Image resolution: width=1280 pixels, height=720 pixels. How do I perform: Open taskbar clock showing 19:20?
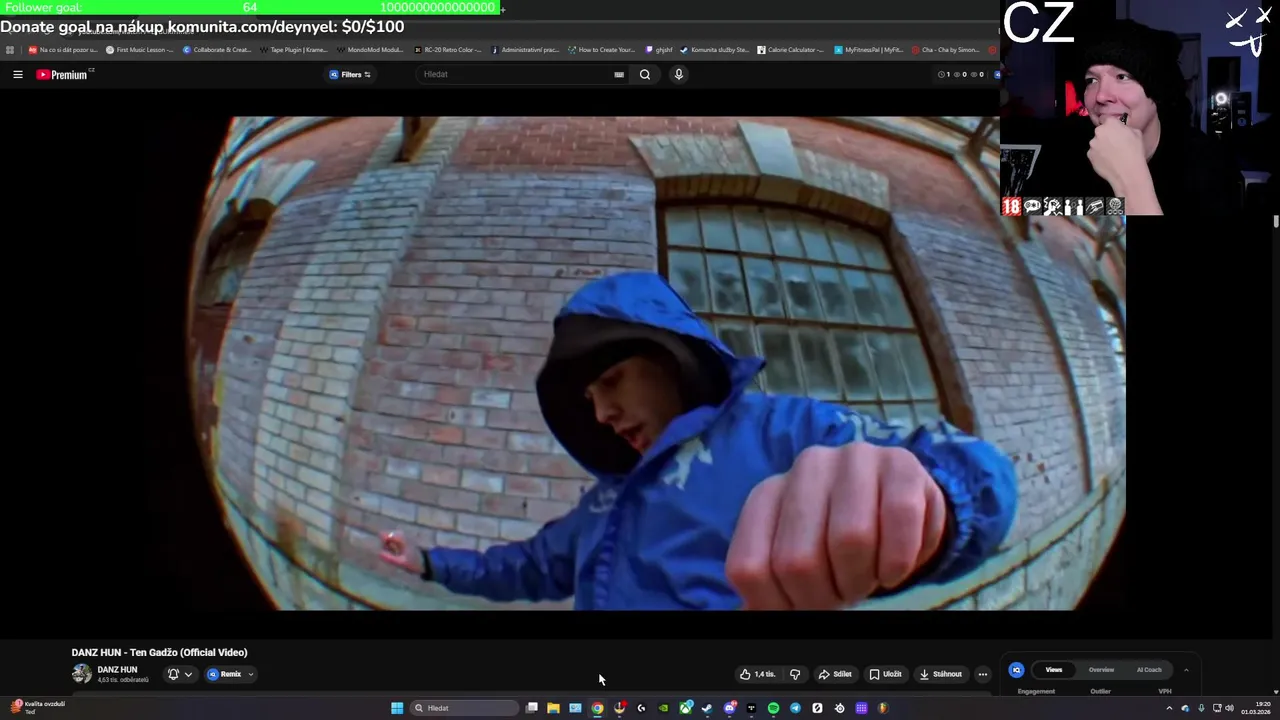tap(1255, 708)
